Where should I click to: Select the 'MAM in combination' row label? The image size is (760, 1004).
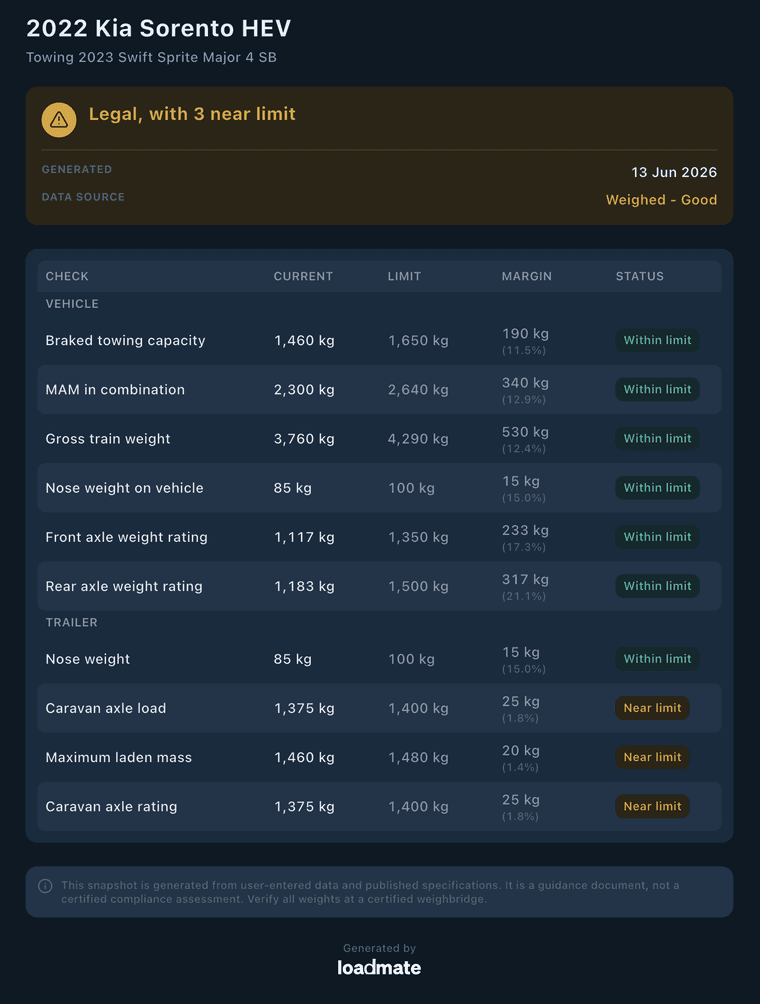coord(115,389)
